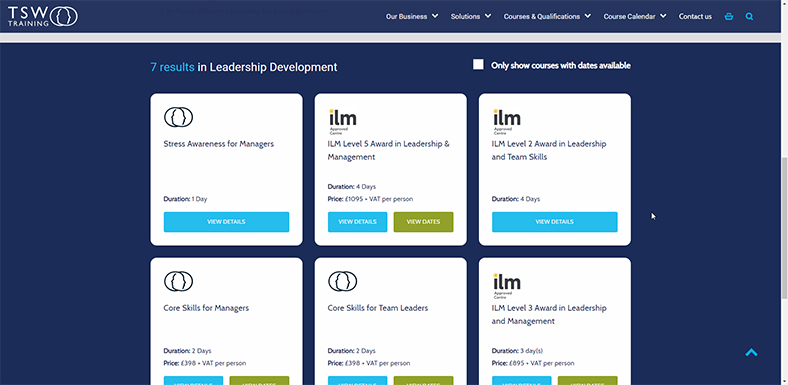788x385 pixels.
Task: Click 'Duration: 4 Days' on ILM Level 5 card
Action: [x=352, y=186]
